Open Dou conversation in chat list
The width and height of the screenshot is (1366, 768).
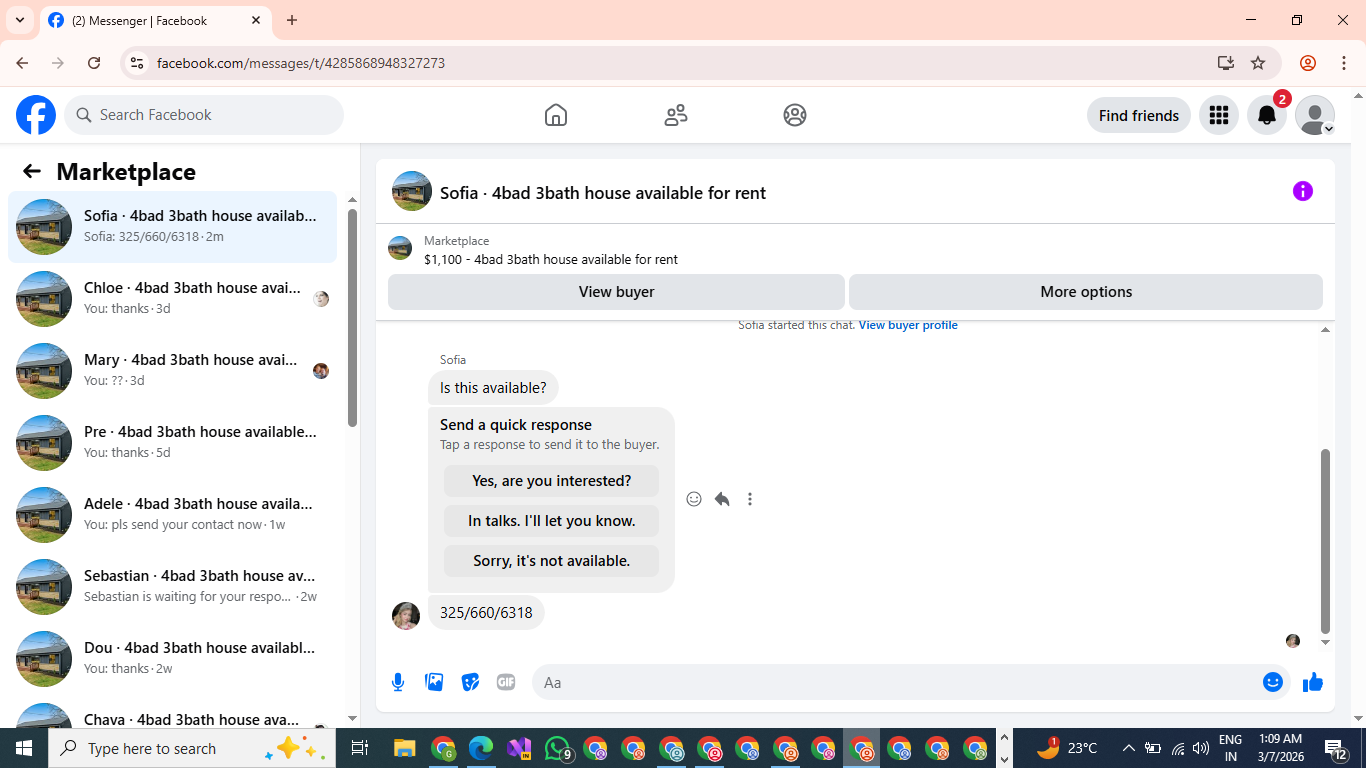click(172, 659)
